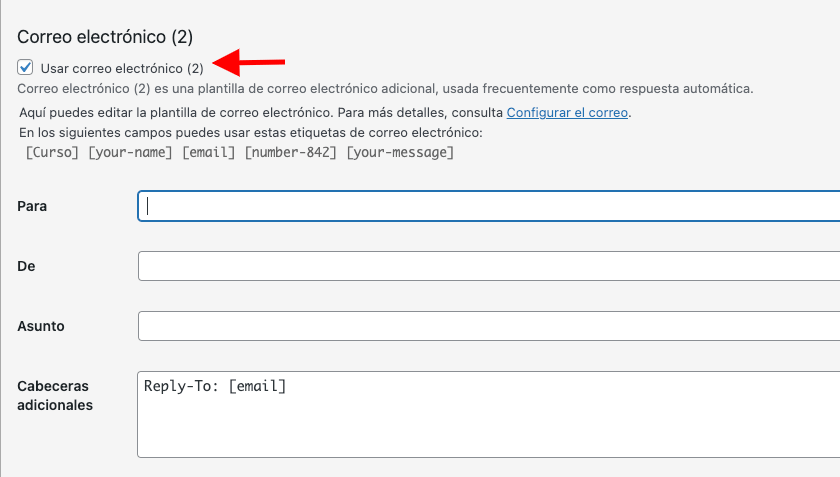Click the Para field label
This screenshot has height=477, width=840.
pos(32,206)
